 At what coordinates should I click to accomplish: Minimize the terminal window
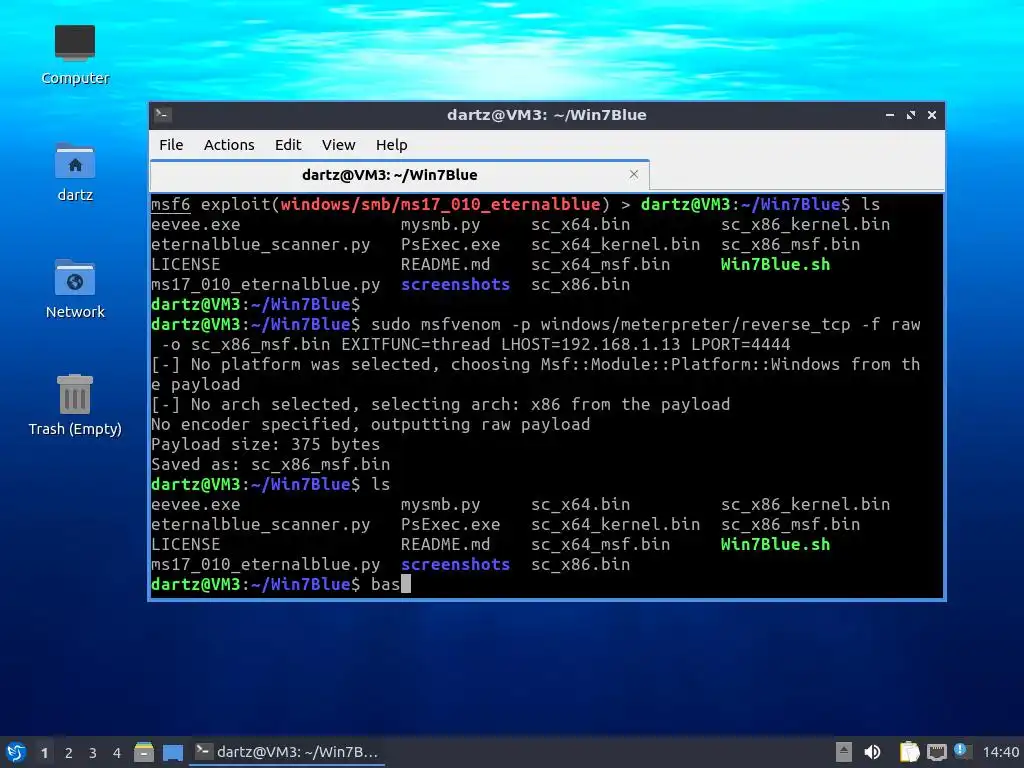[x=889, y=115]
